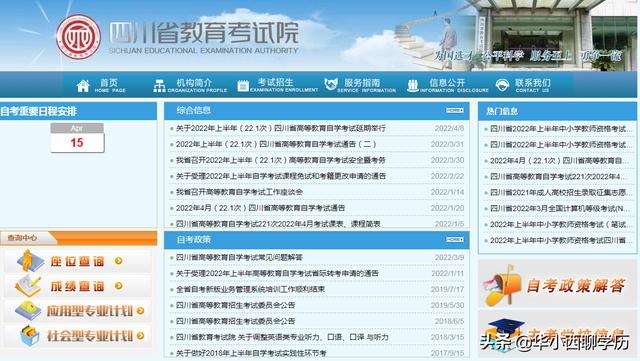Open 四川省高等教育自学考试常见问题解答 link
Viewport: 640px width, 361px height.
coord(239,257)
